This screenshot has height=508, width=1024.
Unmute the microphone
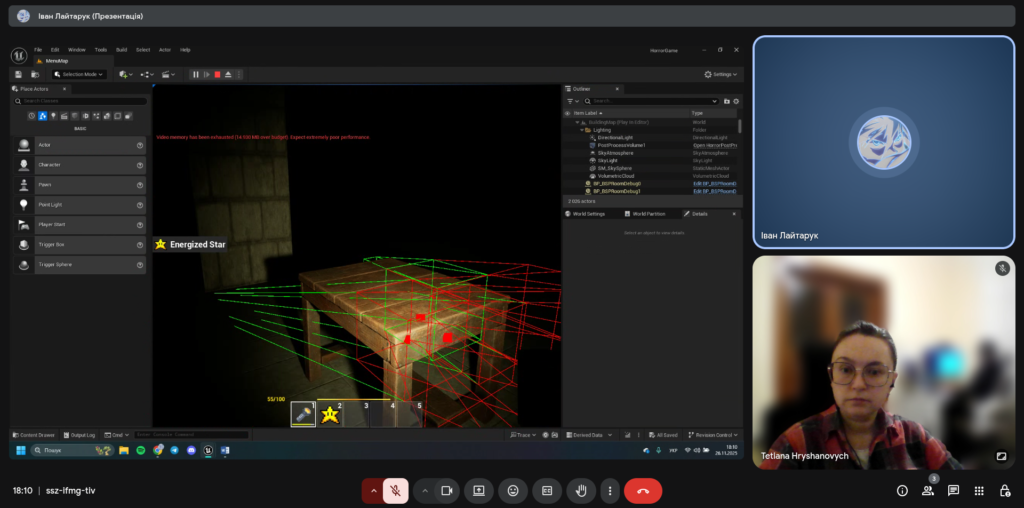point(396,491)
